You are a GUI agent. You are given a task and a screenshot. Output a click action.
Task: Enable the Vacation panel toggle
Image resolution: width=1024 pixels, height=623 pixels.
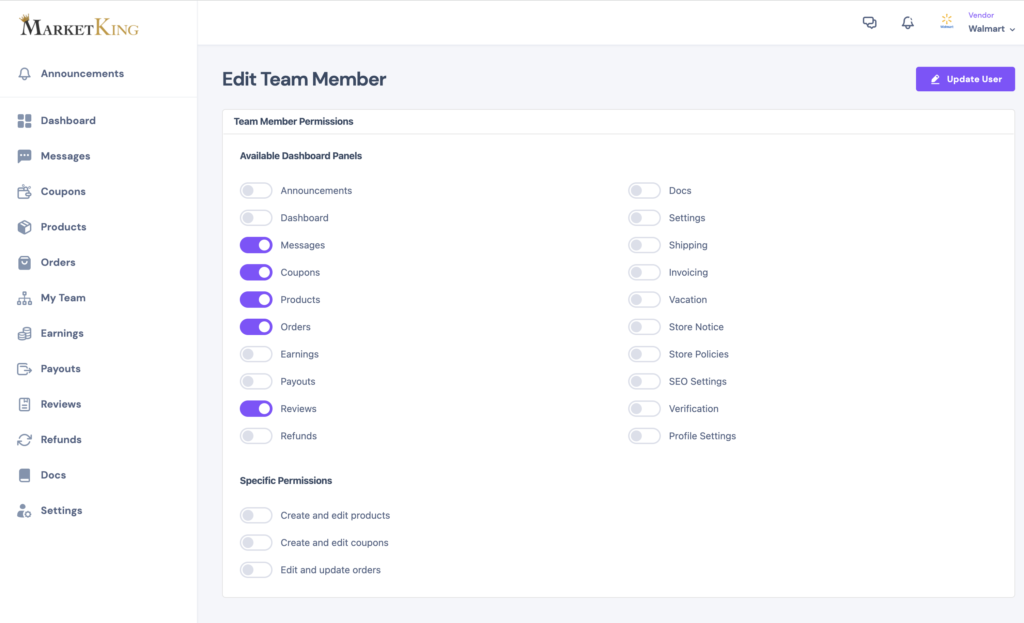[645, 300]
